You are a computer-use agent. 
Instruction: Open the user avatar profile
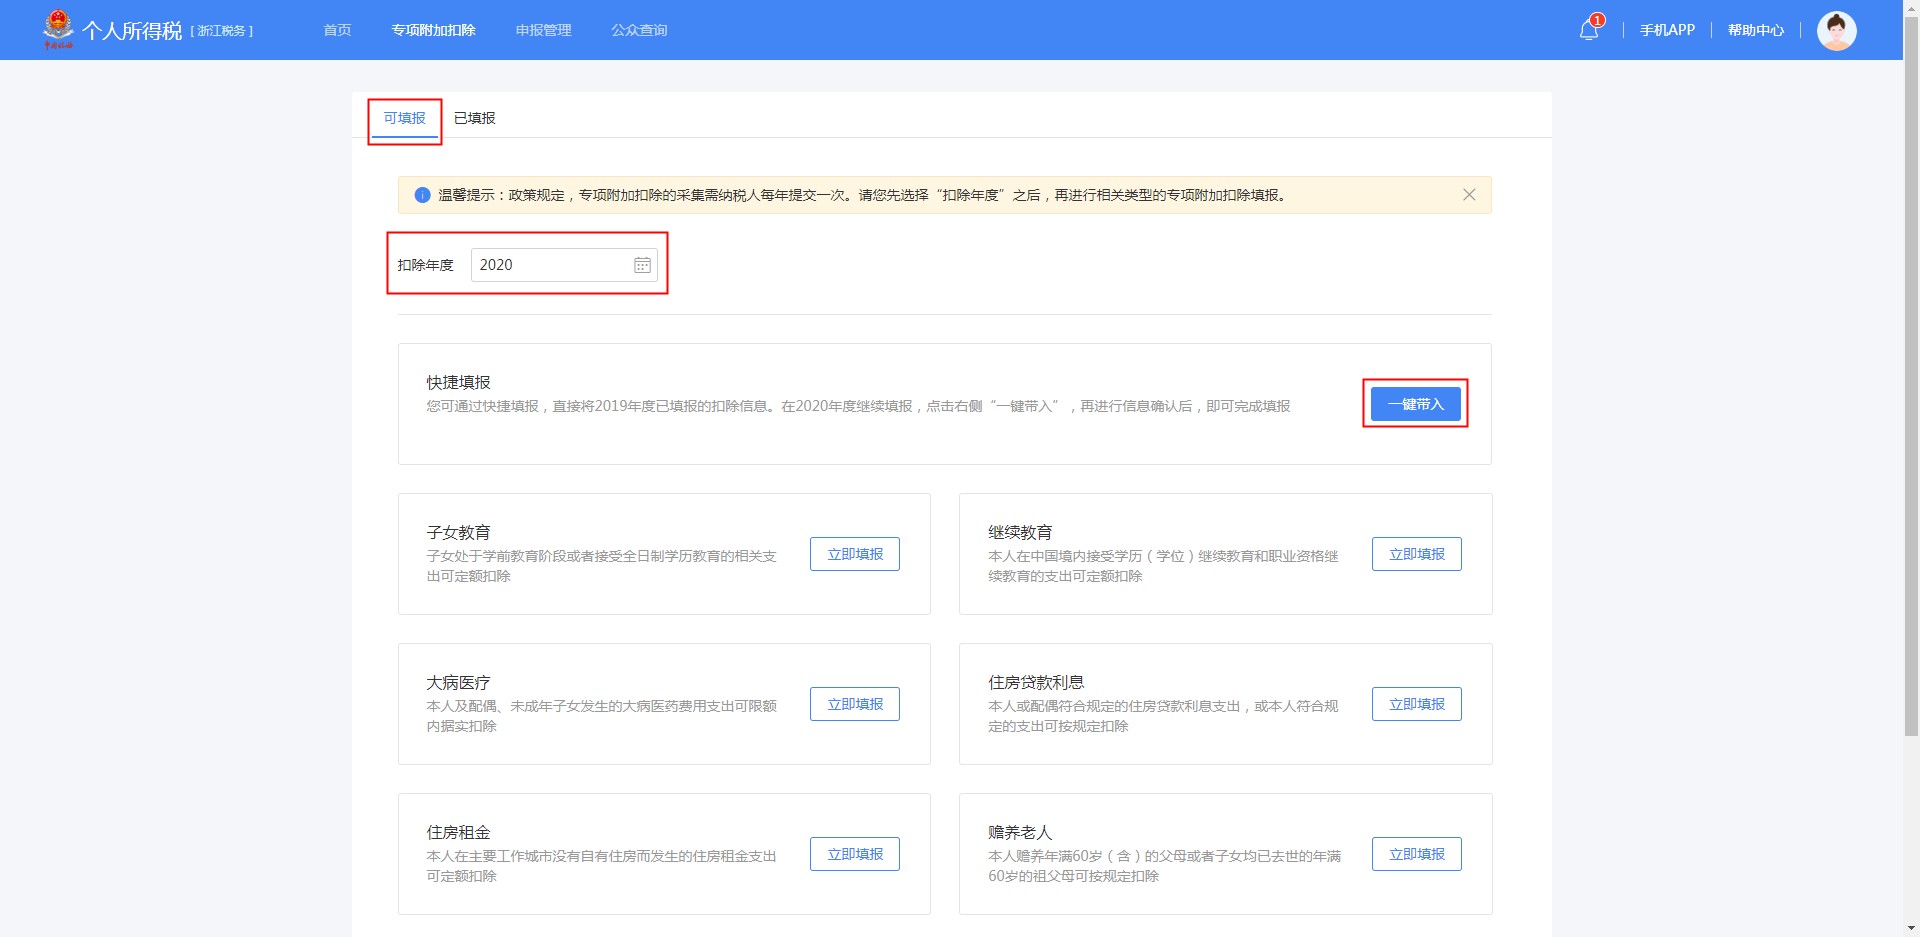[x=1838, y=30]
